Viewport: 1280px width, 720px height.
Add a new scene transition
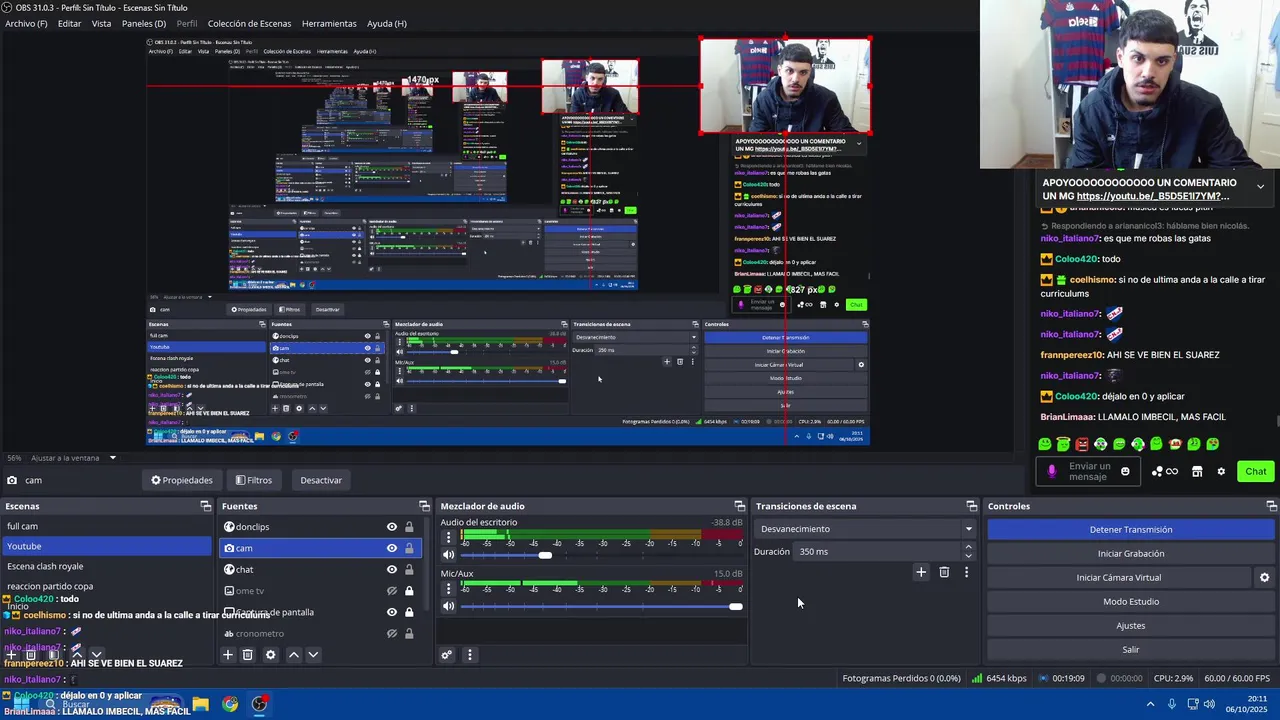[x=921, y=572]
